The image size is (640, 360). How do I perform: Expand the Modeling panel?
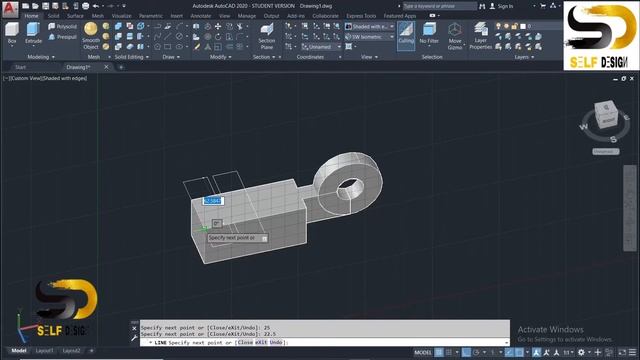point(41,57)
